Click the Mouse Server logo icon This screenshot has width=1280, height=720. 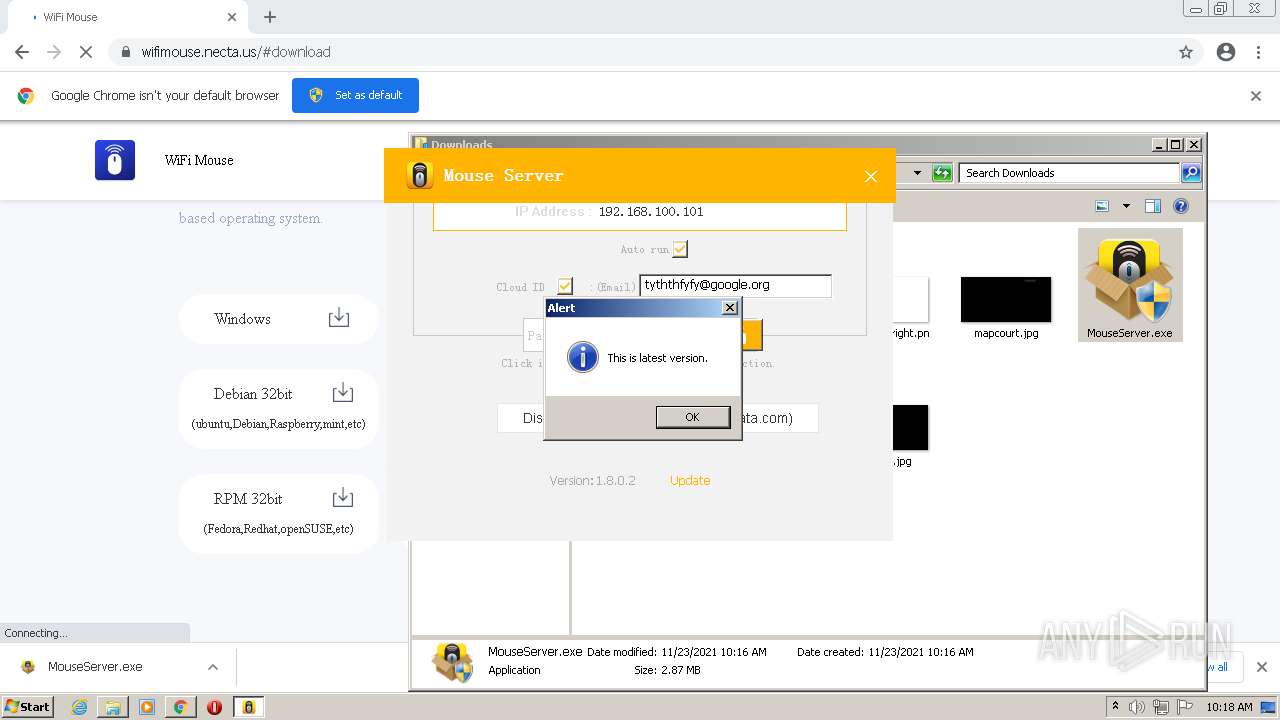click(x=420, y=175)
